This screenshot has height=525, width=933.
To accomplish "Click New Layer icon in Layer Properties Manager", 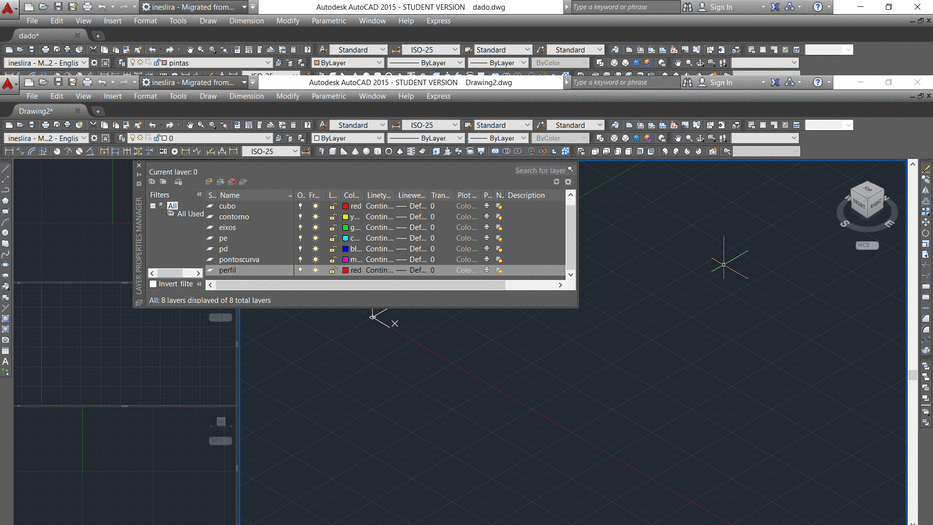I will (209, 182).
